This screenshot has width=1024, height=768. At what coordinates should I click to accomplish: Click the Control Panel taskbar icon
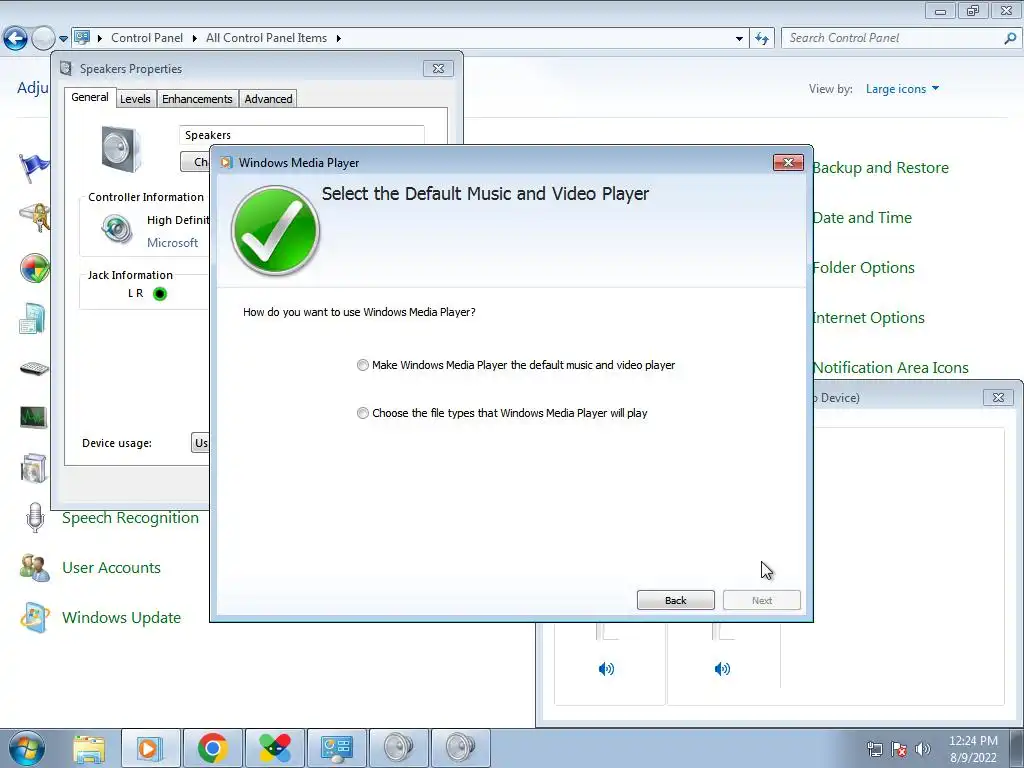[x=336, y=748]
